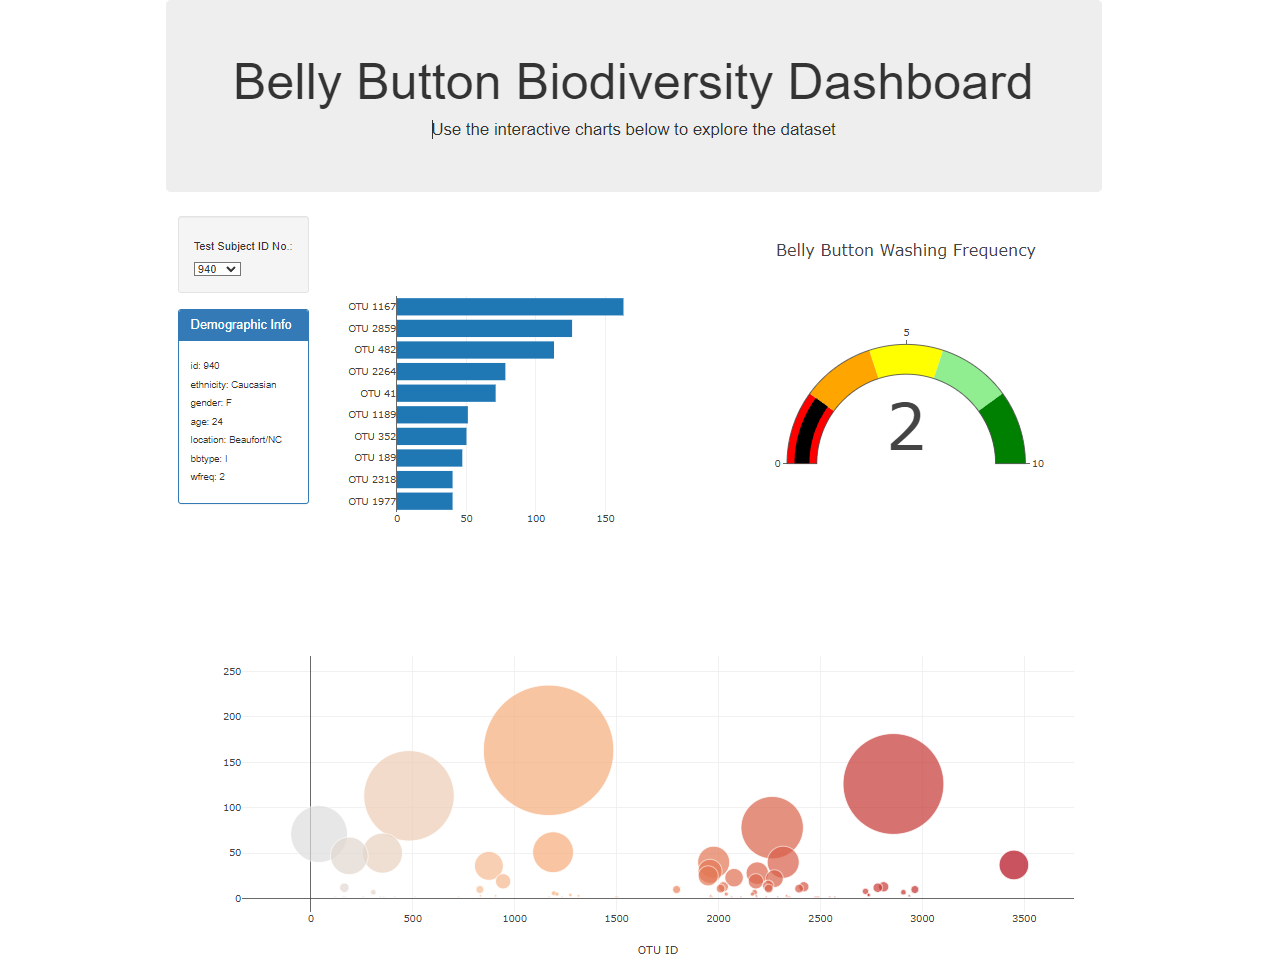Click the OTU 2859 bar
Viewport: 1272px width, 968px height.
click(x=484, y=328)
